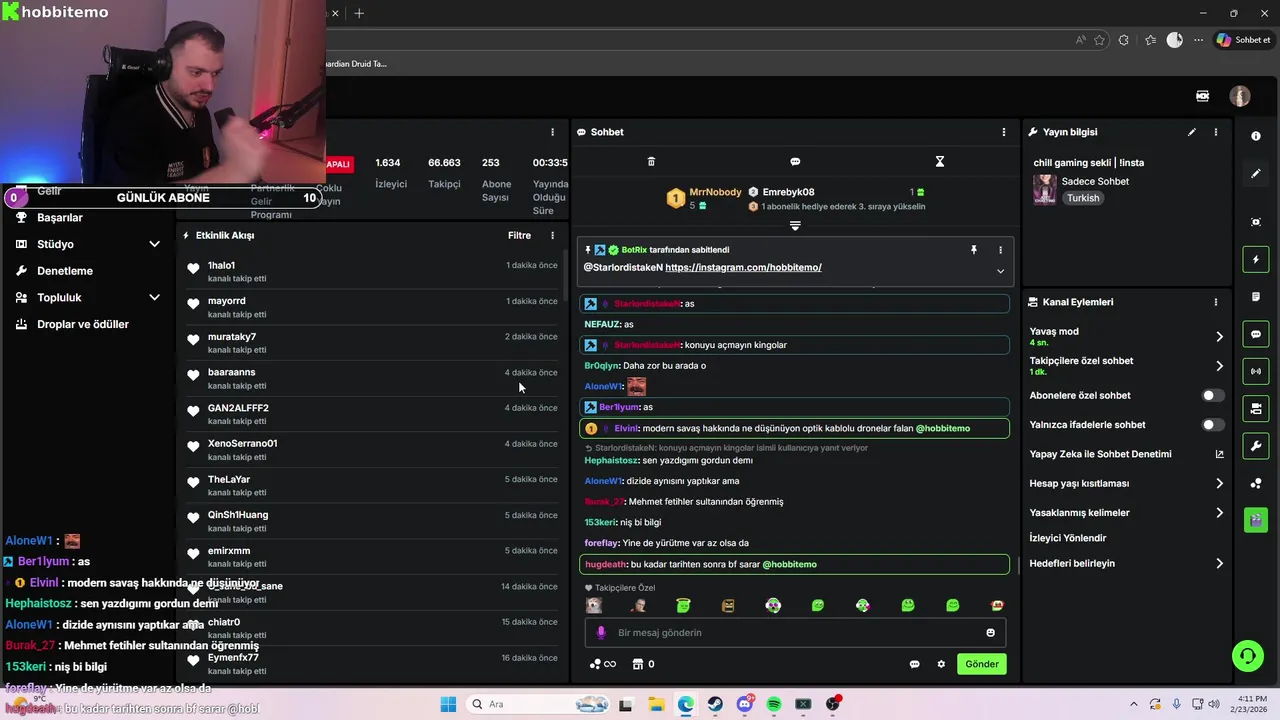Clear chat with the trash icon

click(x=651, y=161)
